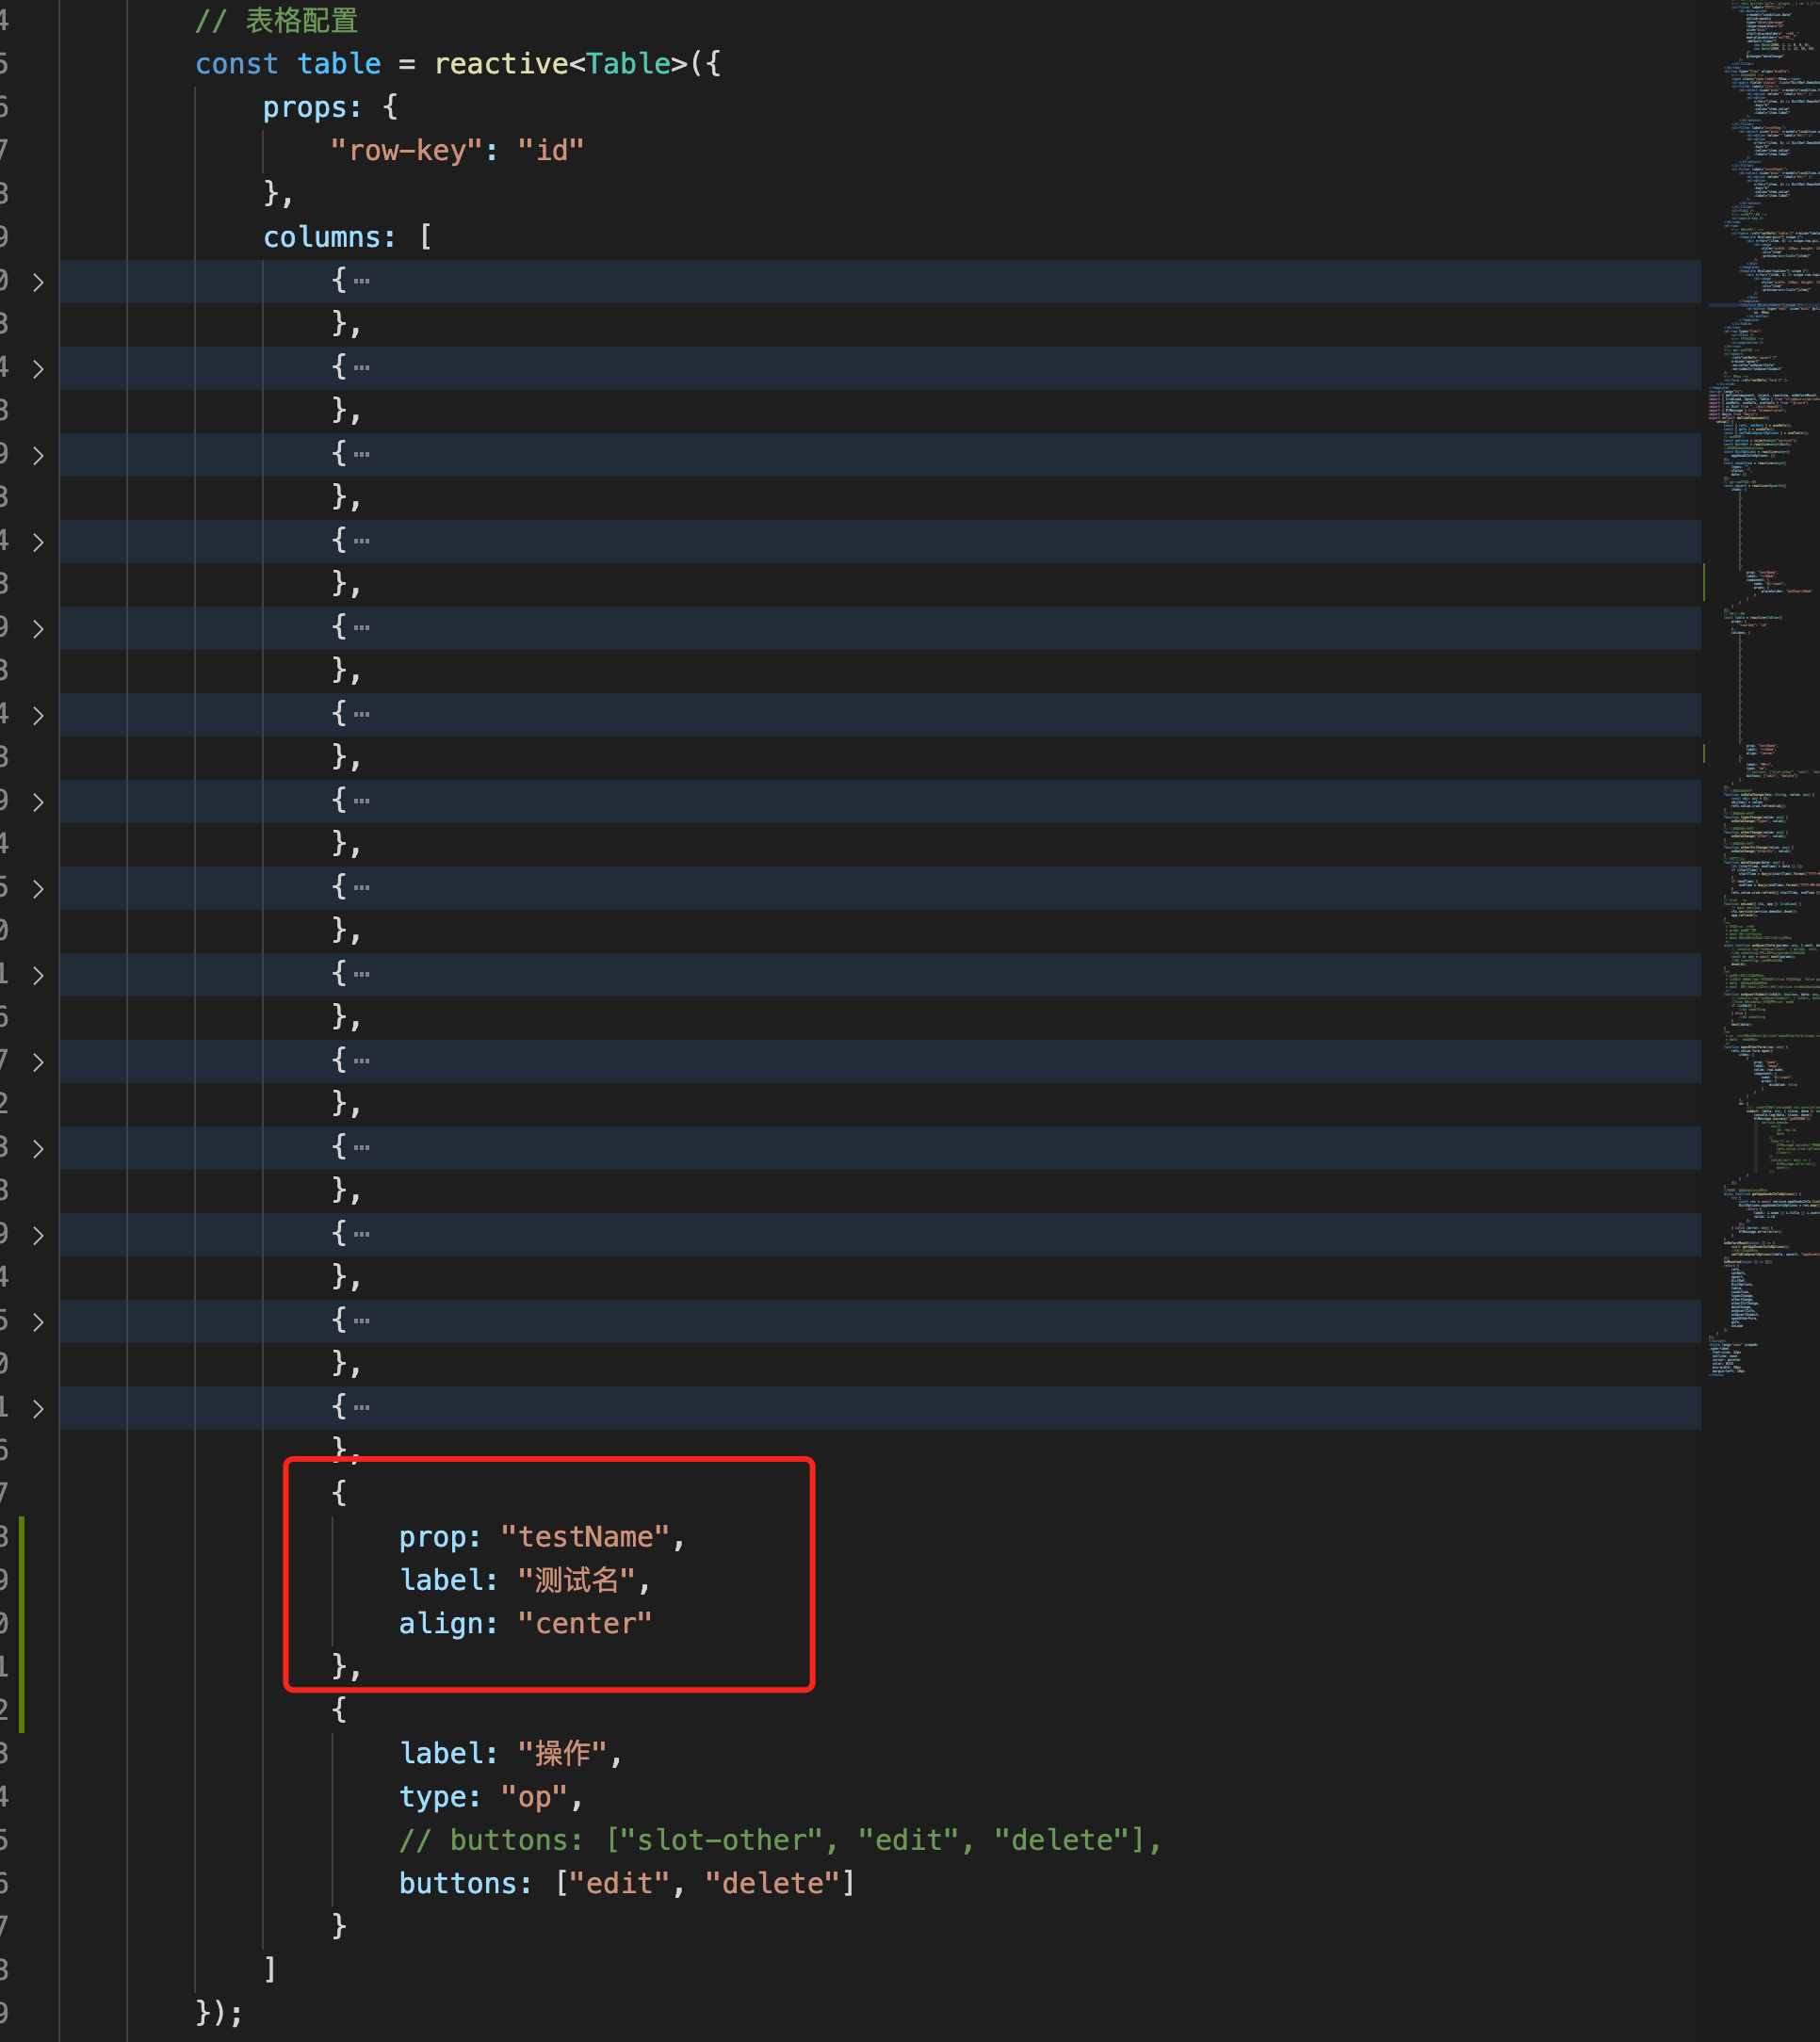The width and height of the screenshot is (1820, 2042).
Task: Expand the third folded object under columns
Action: 38,456
